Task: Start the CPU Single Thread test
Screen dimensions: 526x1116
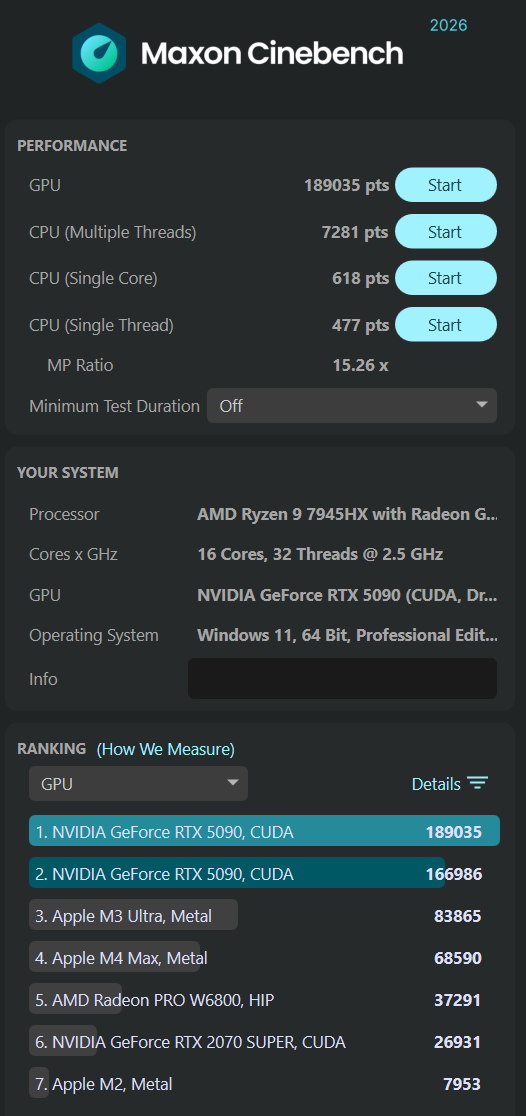Action: tap(446, 325)
